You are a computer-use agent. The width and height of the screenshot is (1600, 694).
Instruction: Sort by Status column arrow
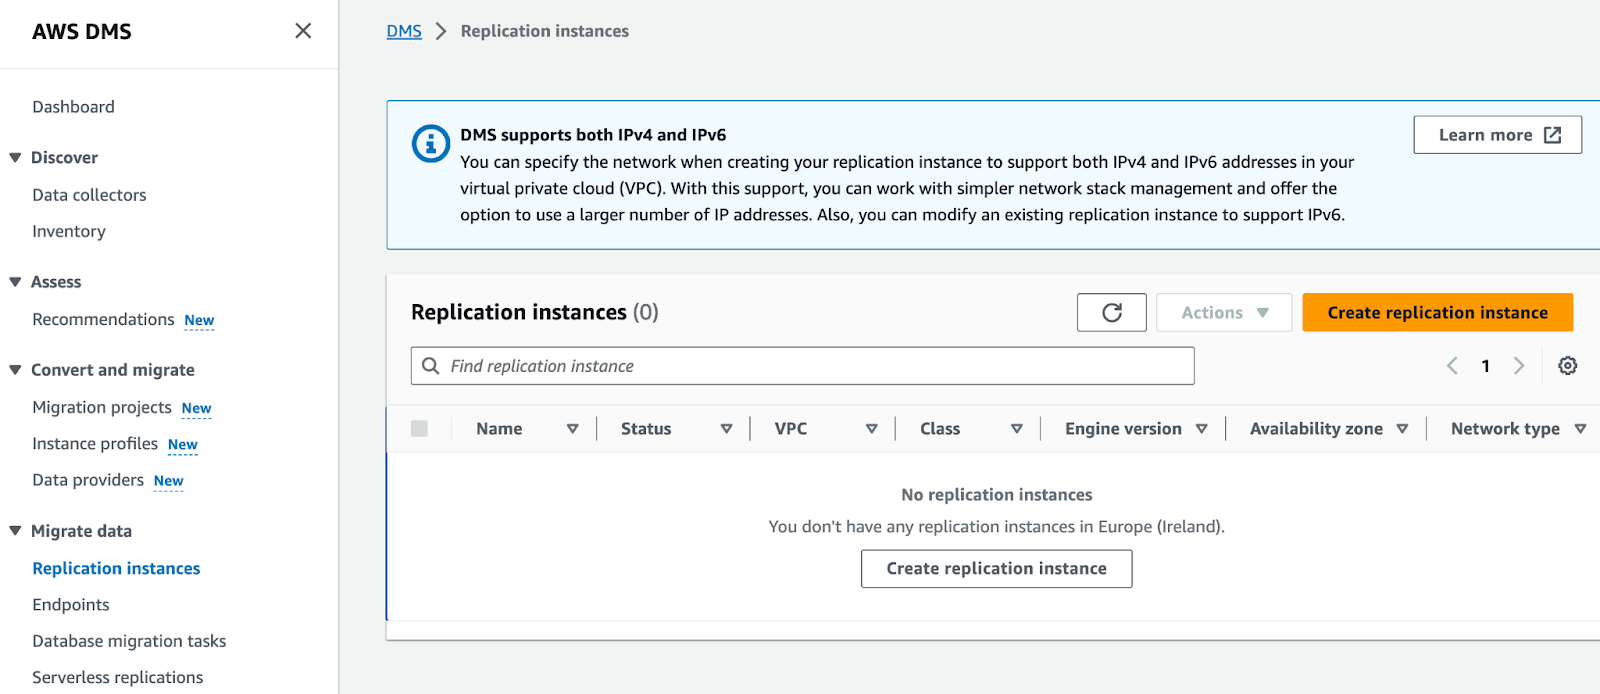click(x=726, y=429)
